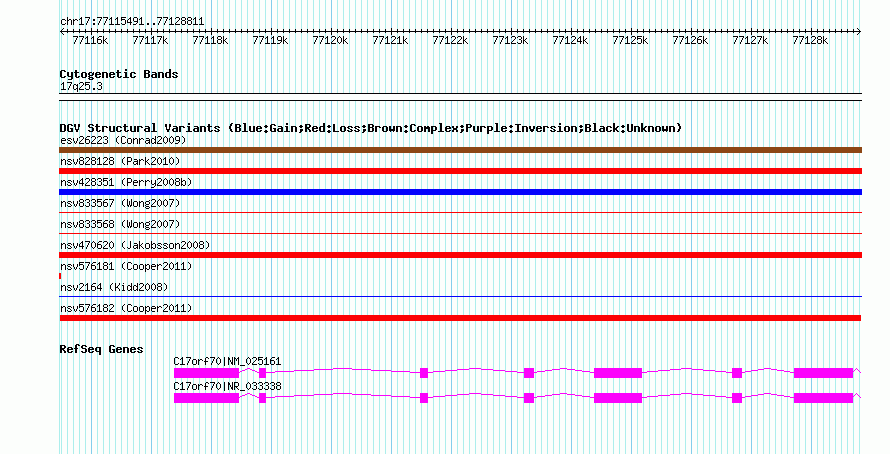Click the 77118k ruler label
Image resolution: width=890 pixels, height=454 pixels.
click(210, 40)
